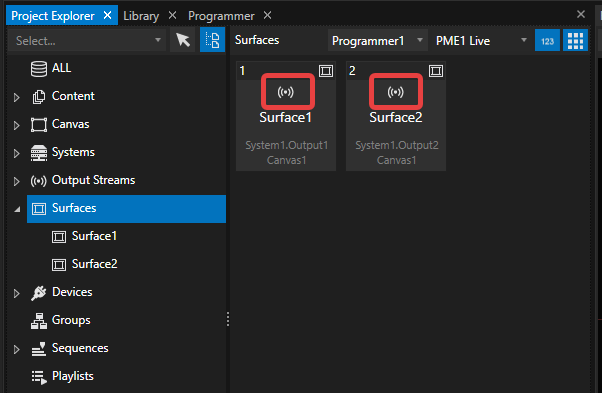Click the System1.Output2 text on tile

point(397,145)
